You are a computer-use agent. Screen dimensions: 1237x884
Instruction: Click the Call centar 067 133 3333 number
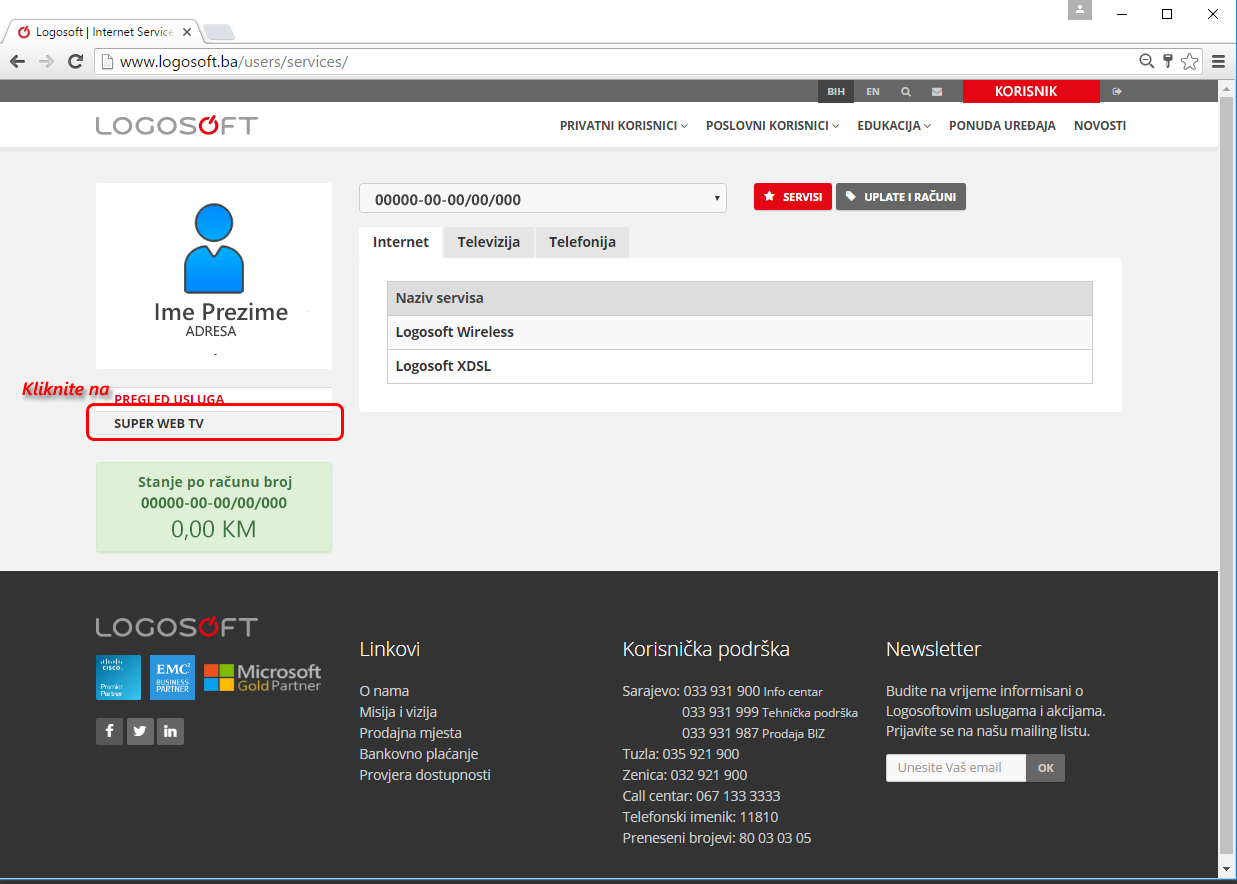(x=701, y=796)
